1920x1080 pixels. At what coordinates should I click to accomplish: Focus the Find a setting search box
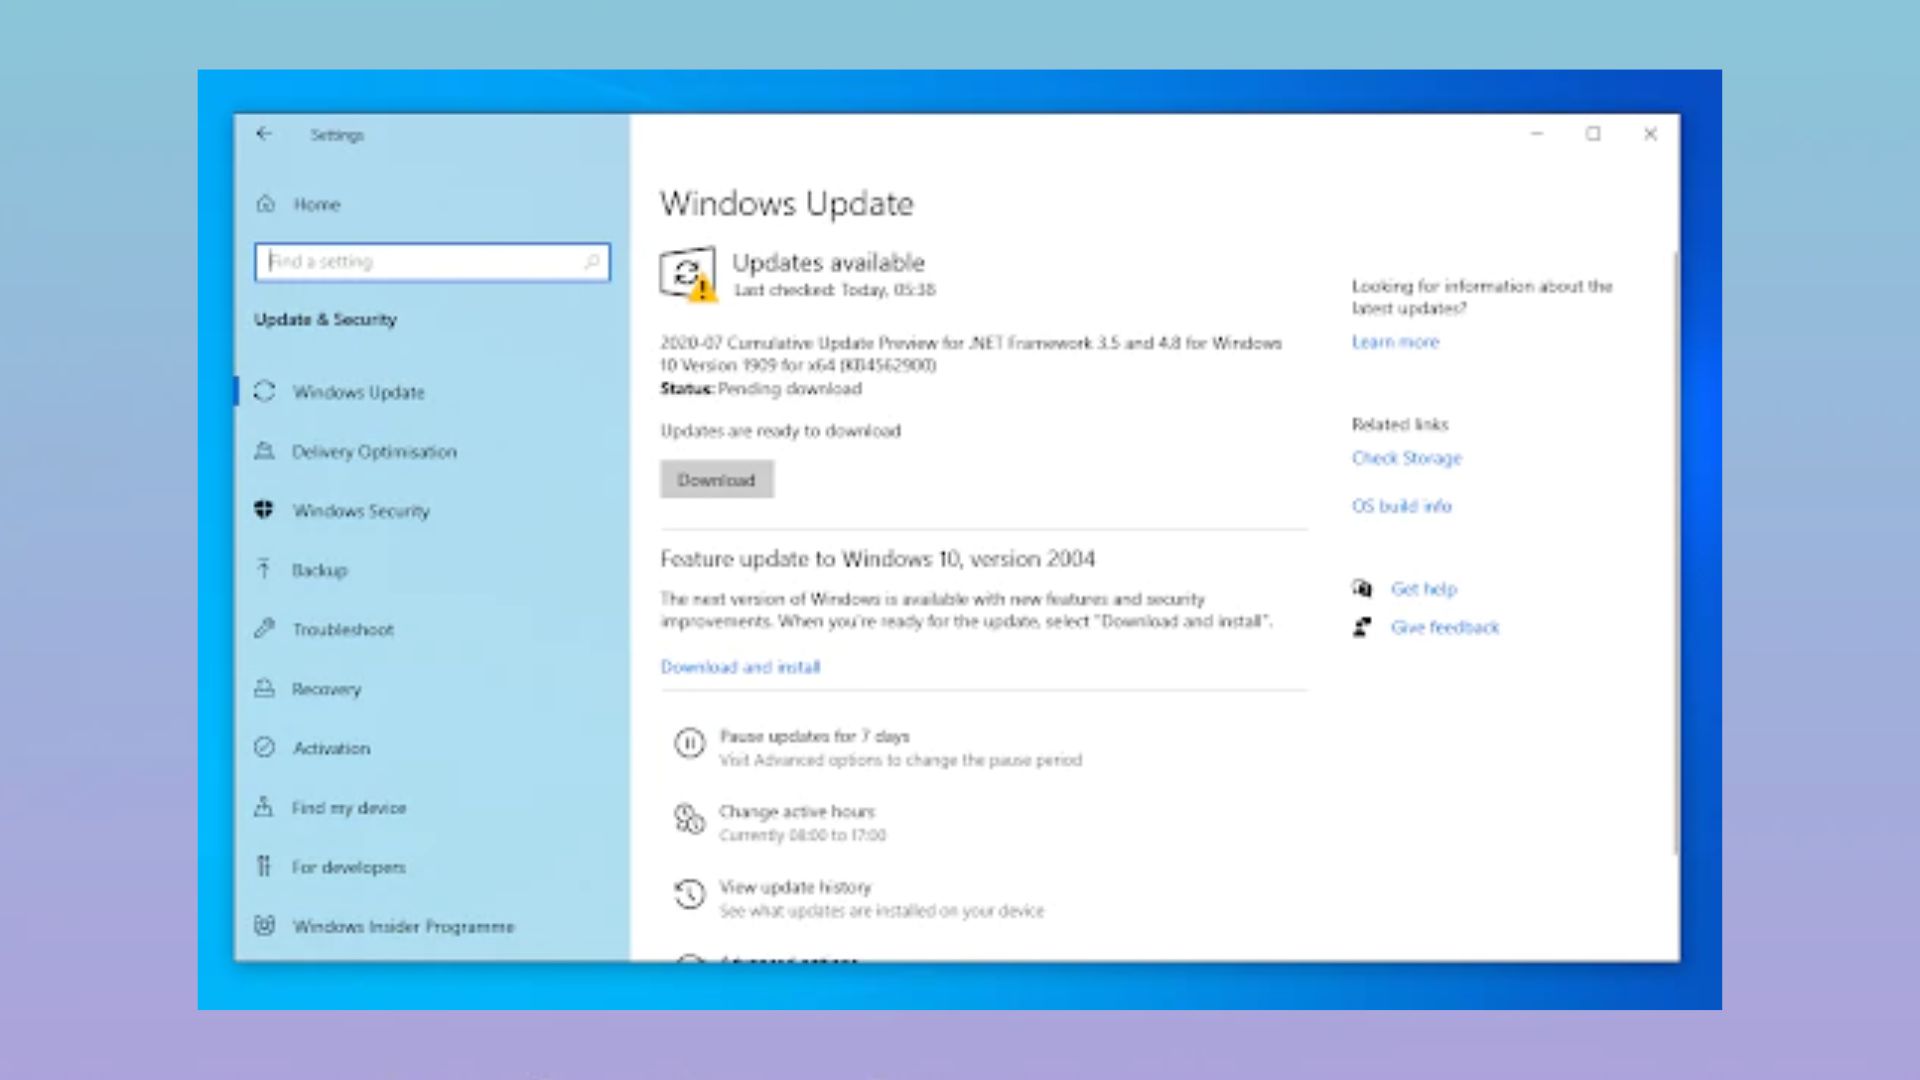coord(432,262)
